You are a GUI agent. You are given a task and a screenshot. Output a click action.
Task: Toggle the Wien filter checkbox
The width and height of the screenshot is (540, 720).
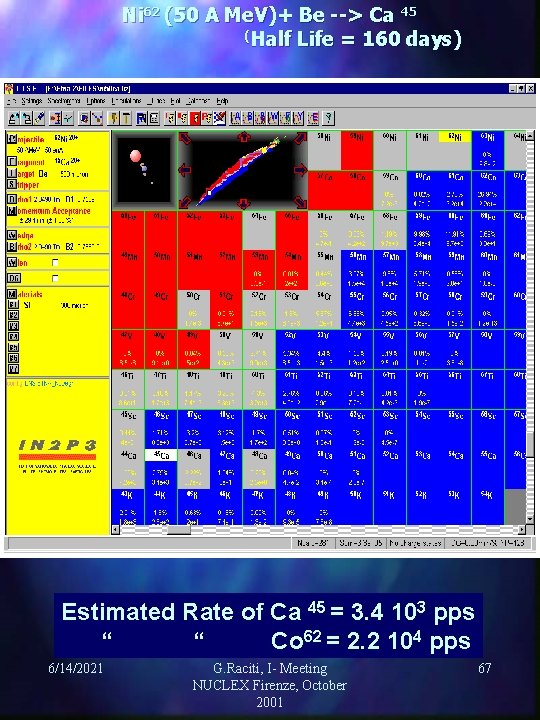55,263
